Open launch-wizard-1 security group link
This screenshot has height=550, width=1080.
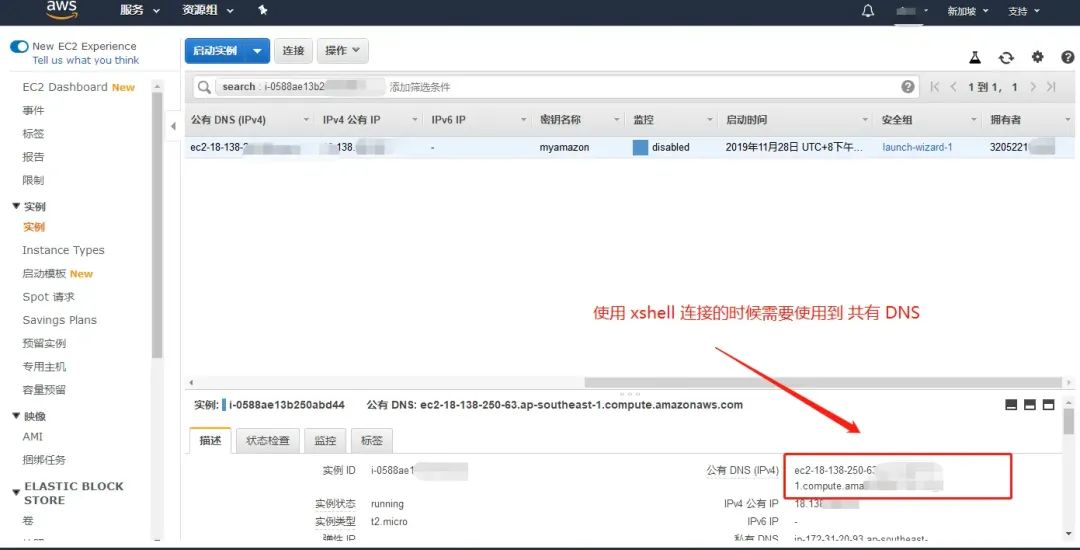[x=917, y=147]
